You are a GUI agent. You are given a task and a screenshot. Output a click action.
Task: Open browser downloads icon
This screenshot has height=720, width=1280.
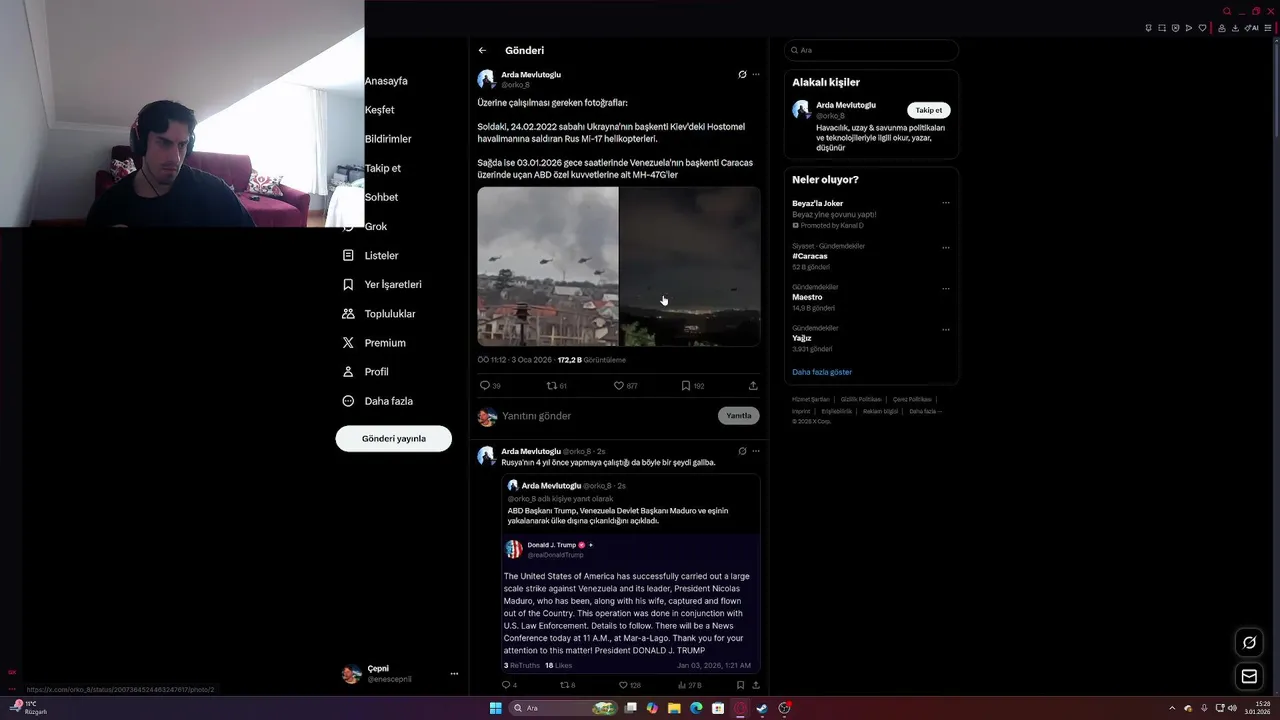(x=1234, y=28)
